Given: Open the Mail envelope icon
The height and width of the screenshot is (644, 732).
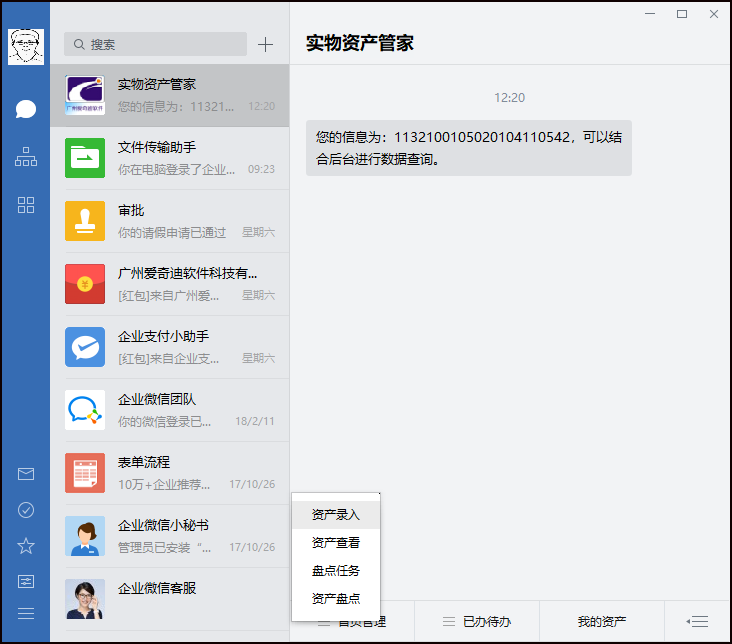Looking at the screenshot, I should [26, 474].
